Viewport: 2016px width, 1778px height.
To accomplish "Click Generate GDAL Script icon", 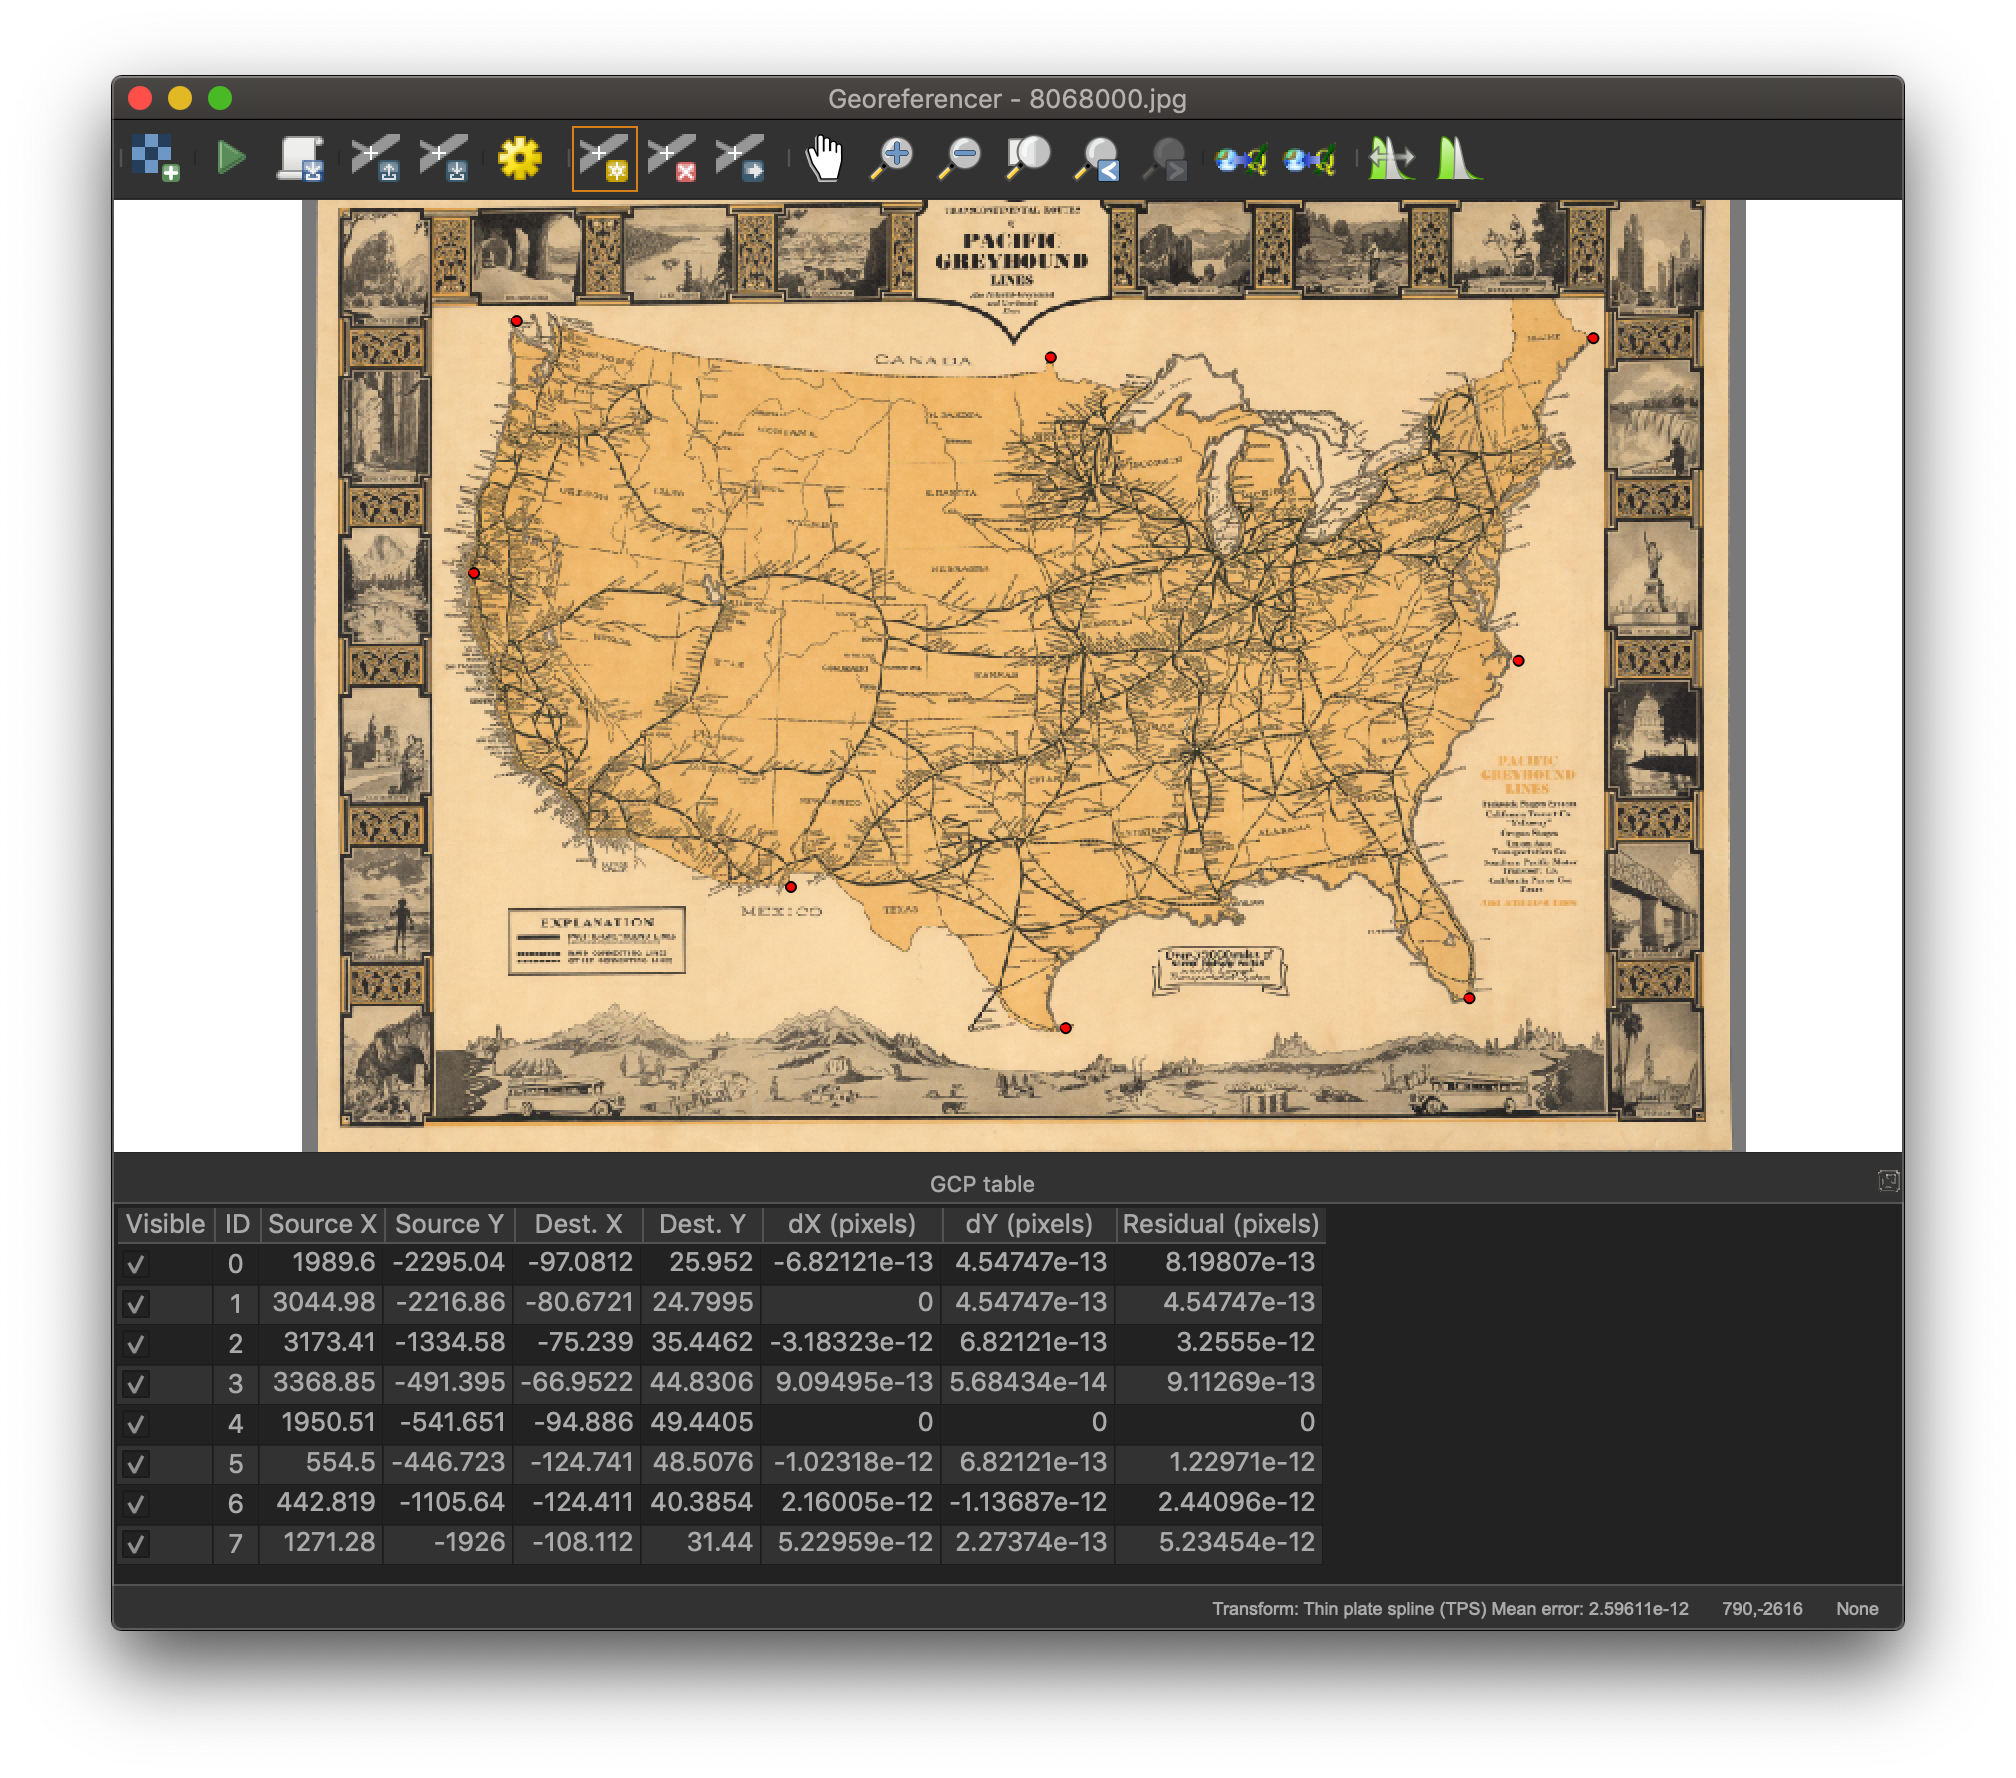I will click(300, 158).
